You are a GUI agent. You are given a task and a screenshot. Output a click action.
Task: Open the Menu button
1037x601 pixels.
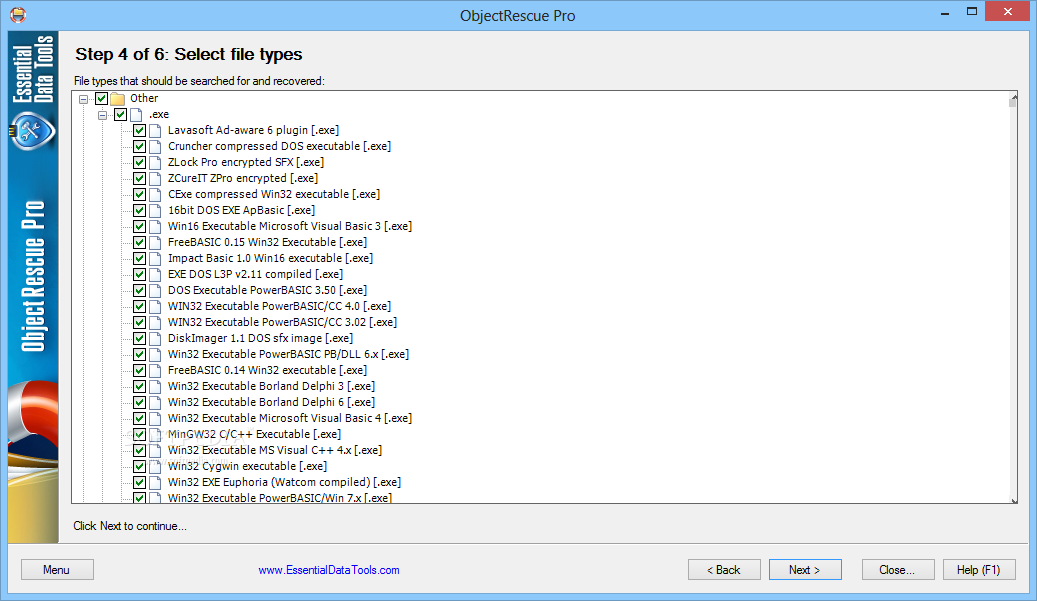click(57, 570)
